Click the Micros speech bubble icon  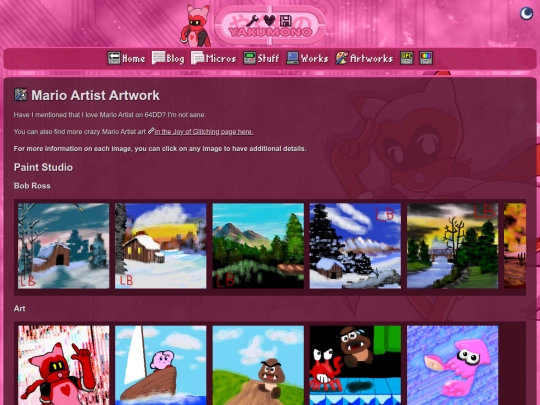point(198,58)
